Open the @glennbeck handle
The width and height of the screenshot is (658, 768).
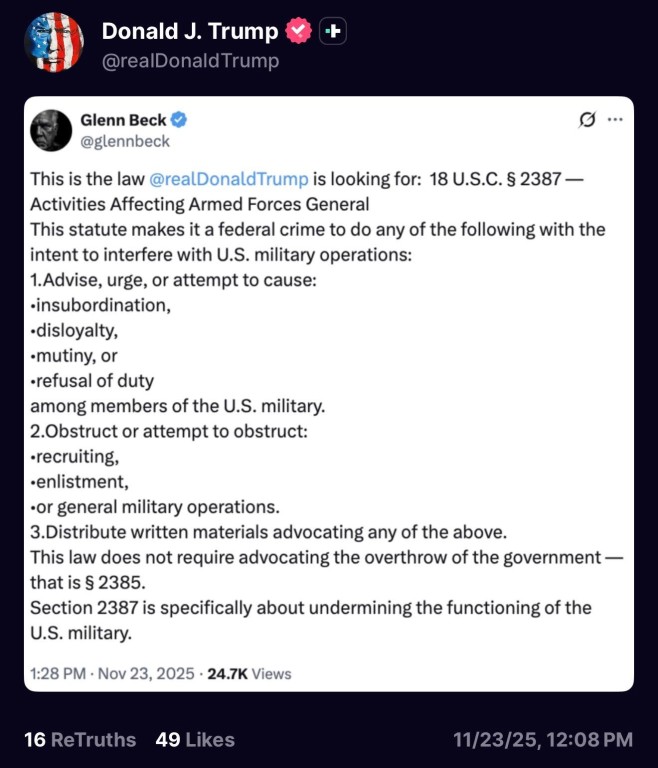click(125, 141)
